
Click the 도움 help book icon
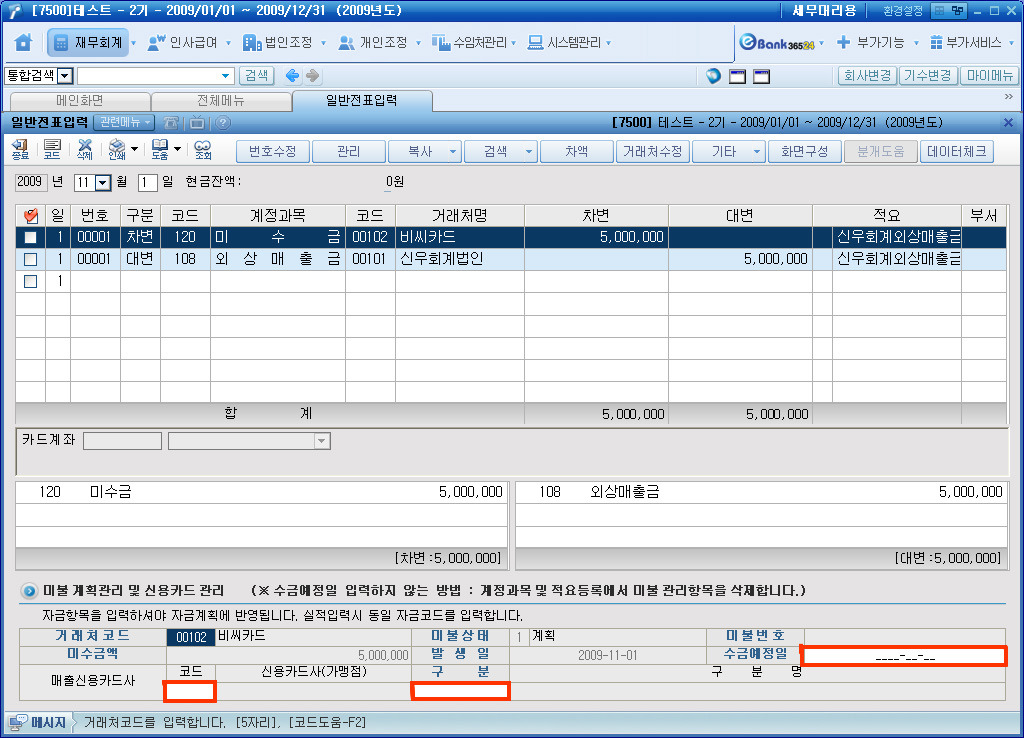[160, 150]
